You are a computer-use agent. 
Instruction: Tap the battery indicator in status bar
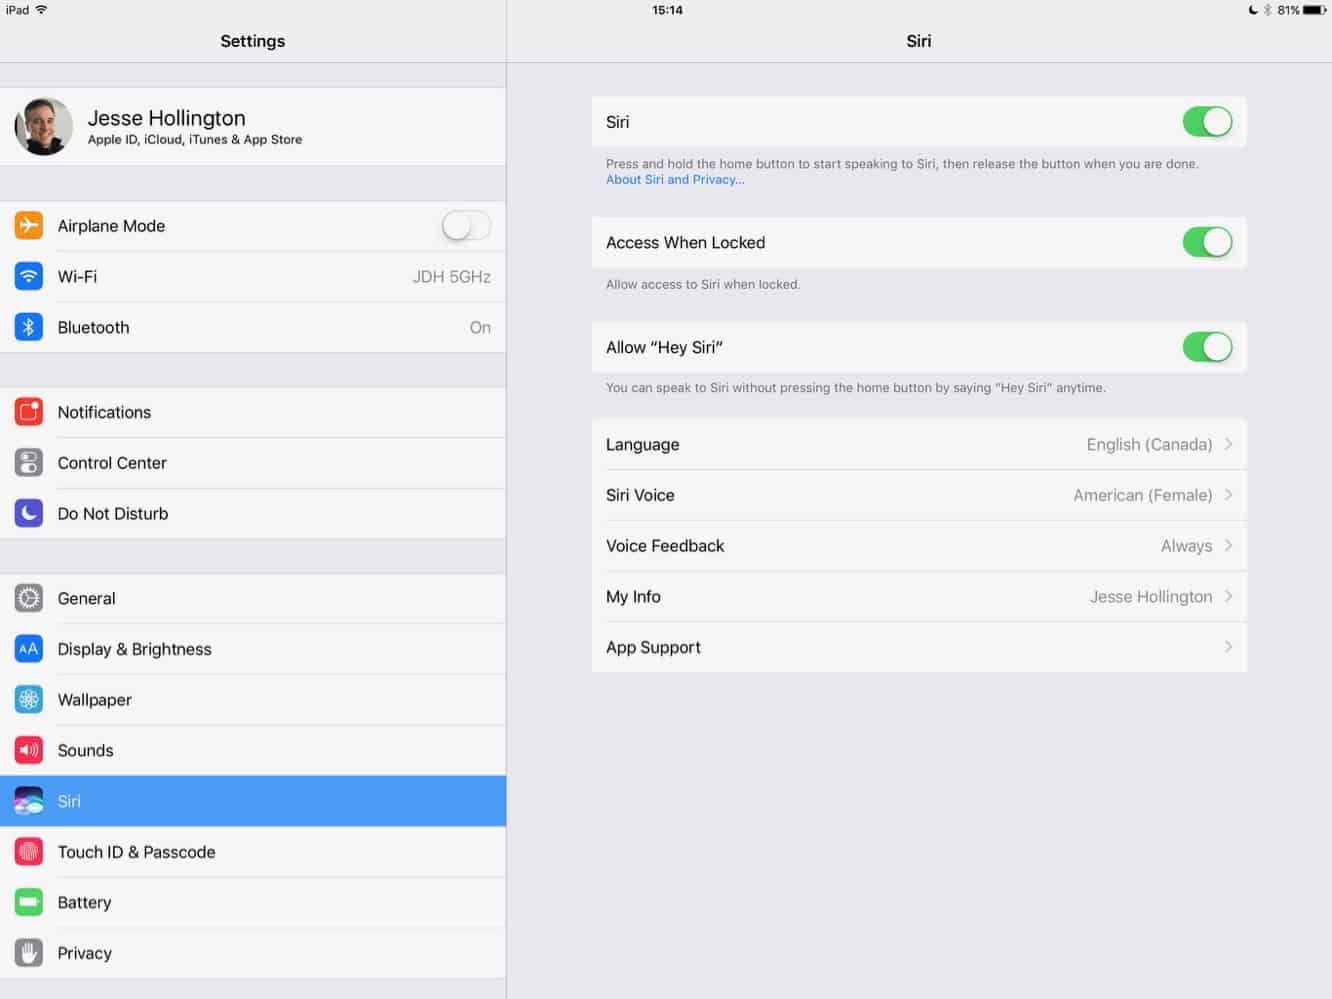tap(1315, 10)
